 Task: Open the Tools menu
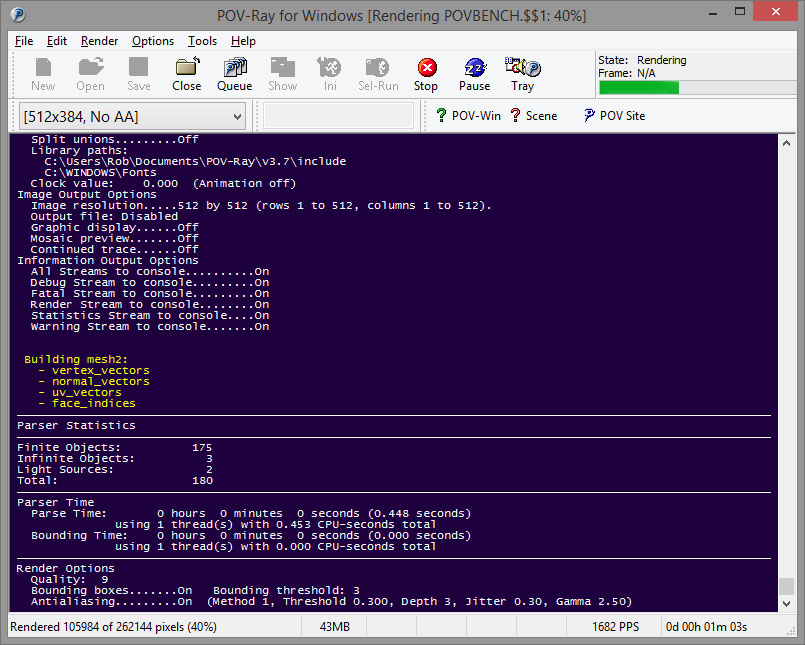202,41
